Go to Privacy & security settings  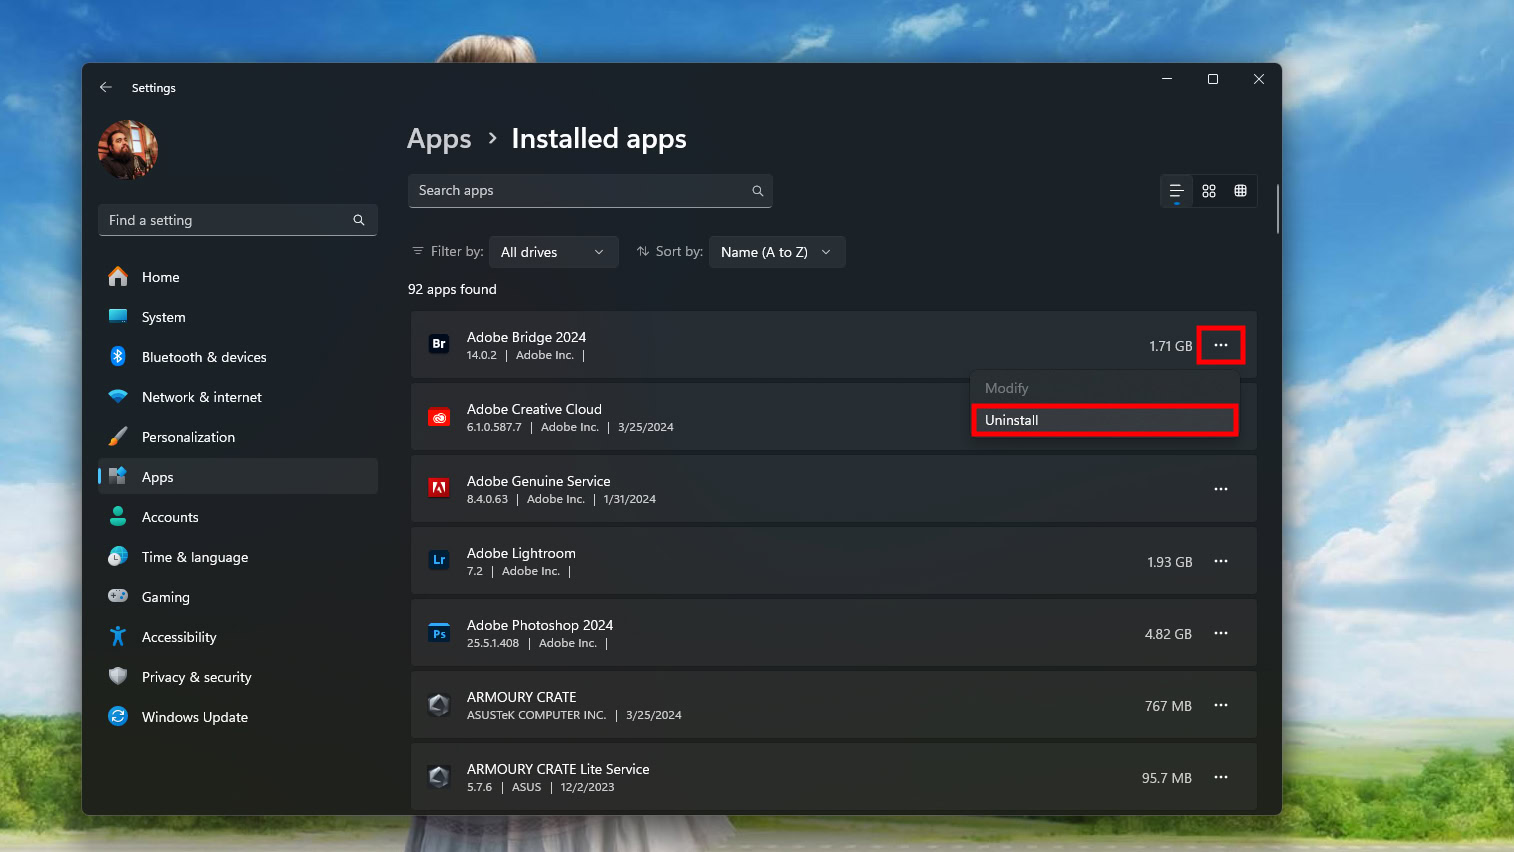click(x=197, y=677)
